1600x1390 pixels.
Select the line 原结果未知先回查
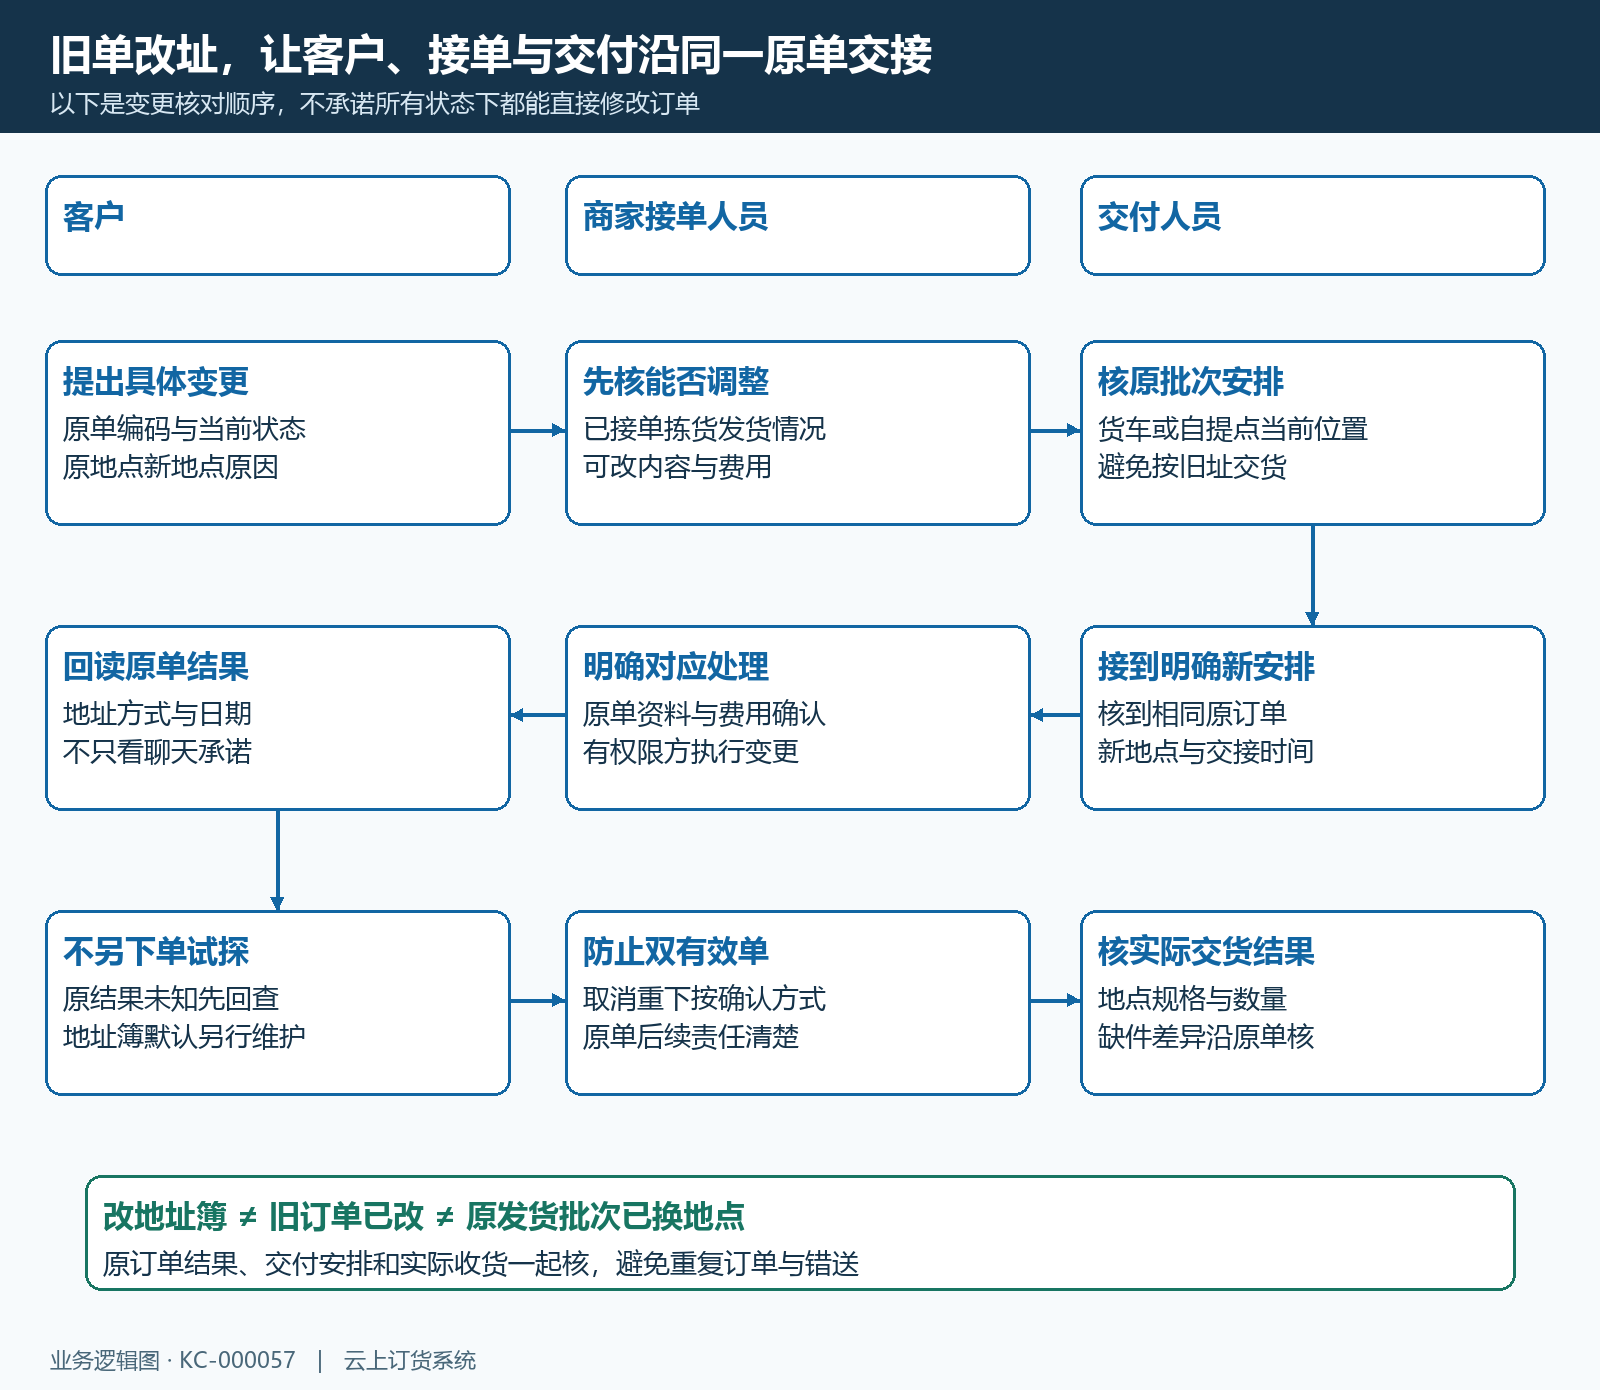coord(171,999)
